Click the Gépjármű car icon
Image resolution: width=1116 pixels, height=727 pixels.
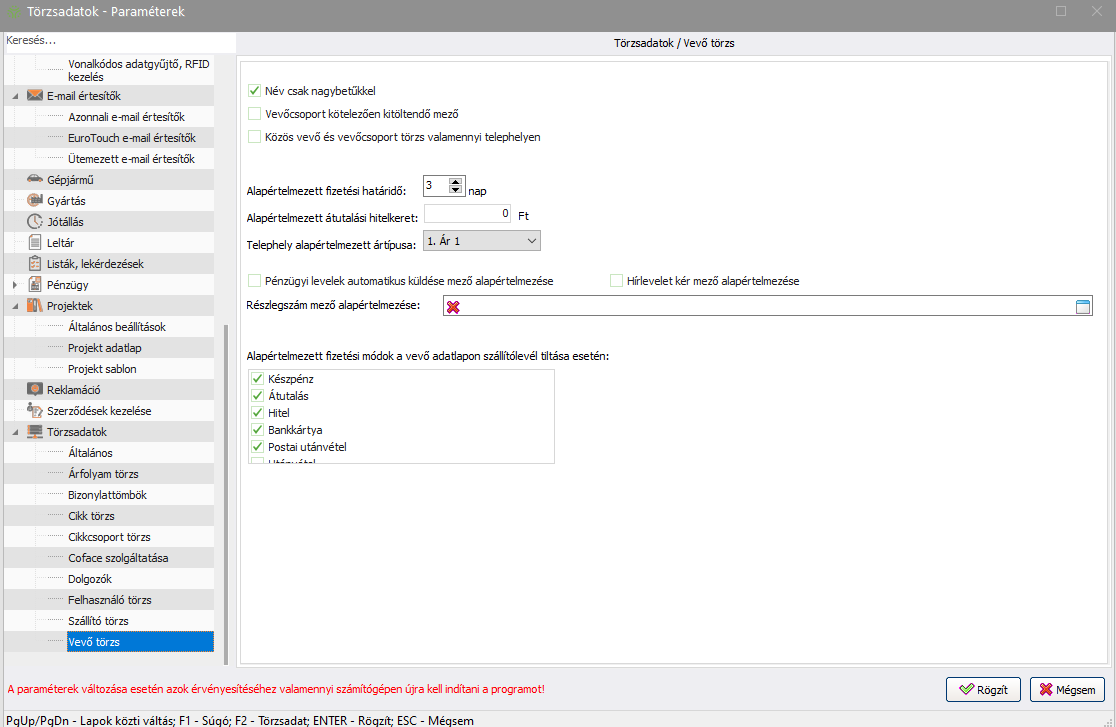click(x=34, y=180)
